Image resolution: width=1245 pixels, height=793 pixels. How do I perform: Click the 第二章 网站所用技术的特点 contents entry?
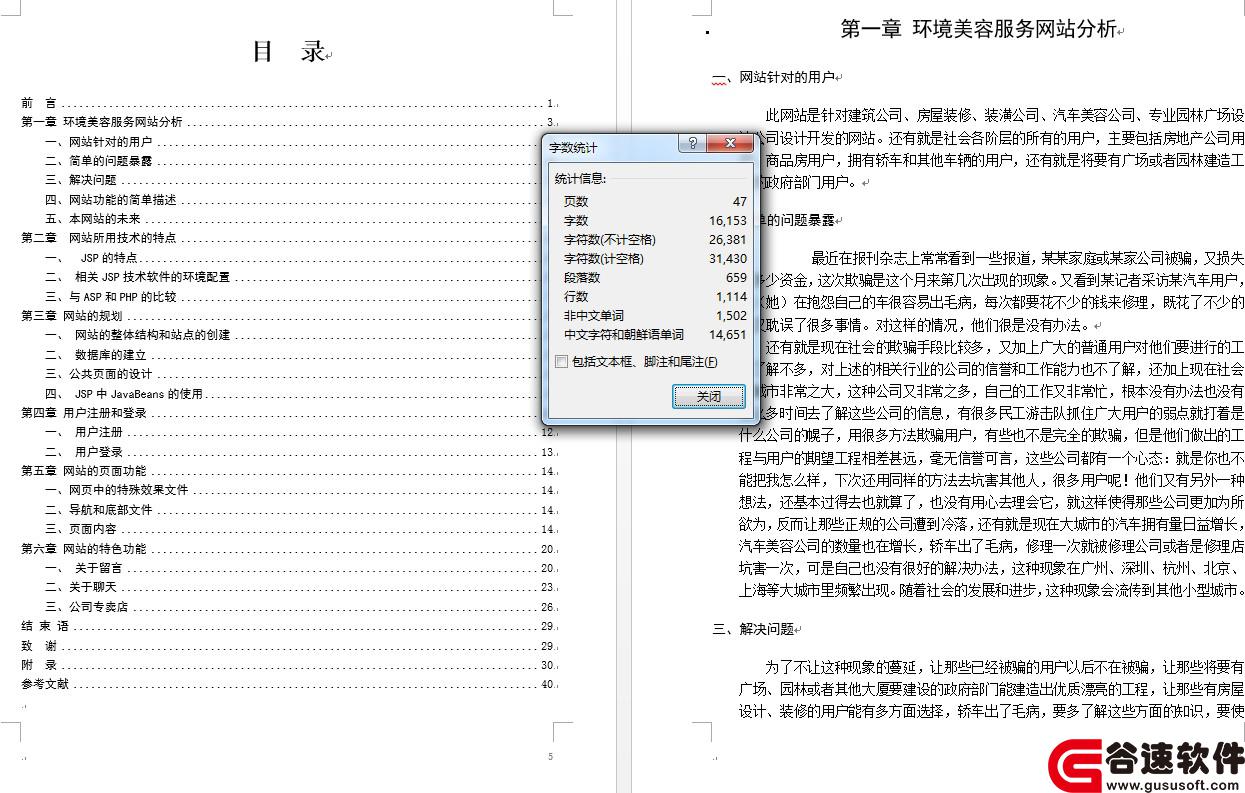[288, 238]
